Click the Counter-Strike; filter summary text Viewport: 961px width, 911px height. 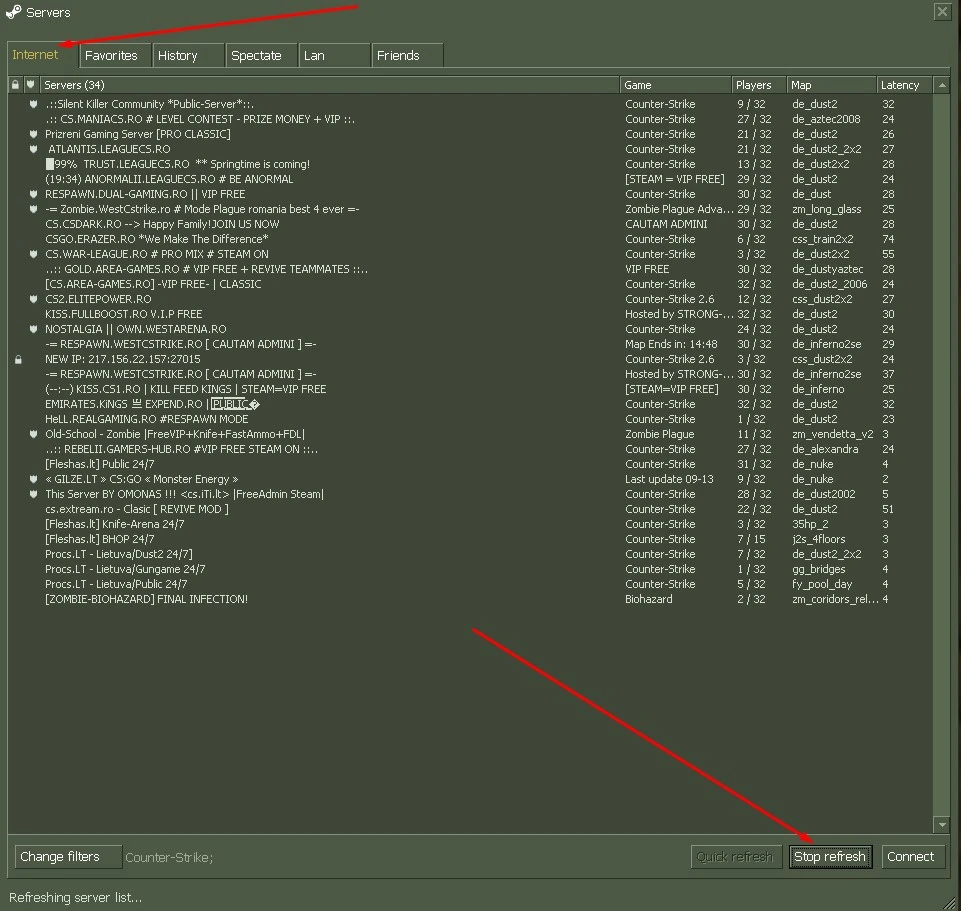pos(169,857)
